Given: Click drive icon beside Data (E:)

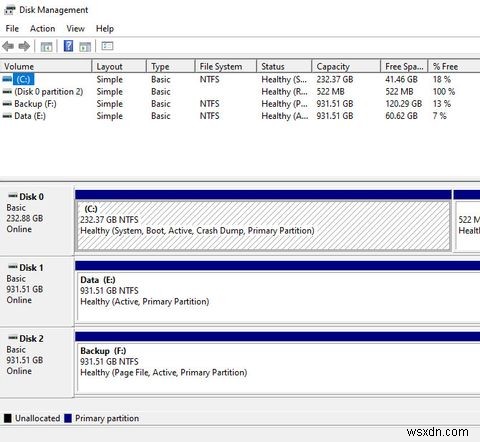Looking at the screenshot, I should [x=7, y=116].
